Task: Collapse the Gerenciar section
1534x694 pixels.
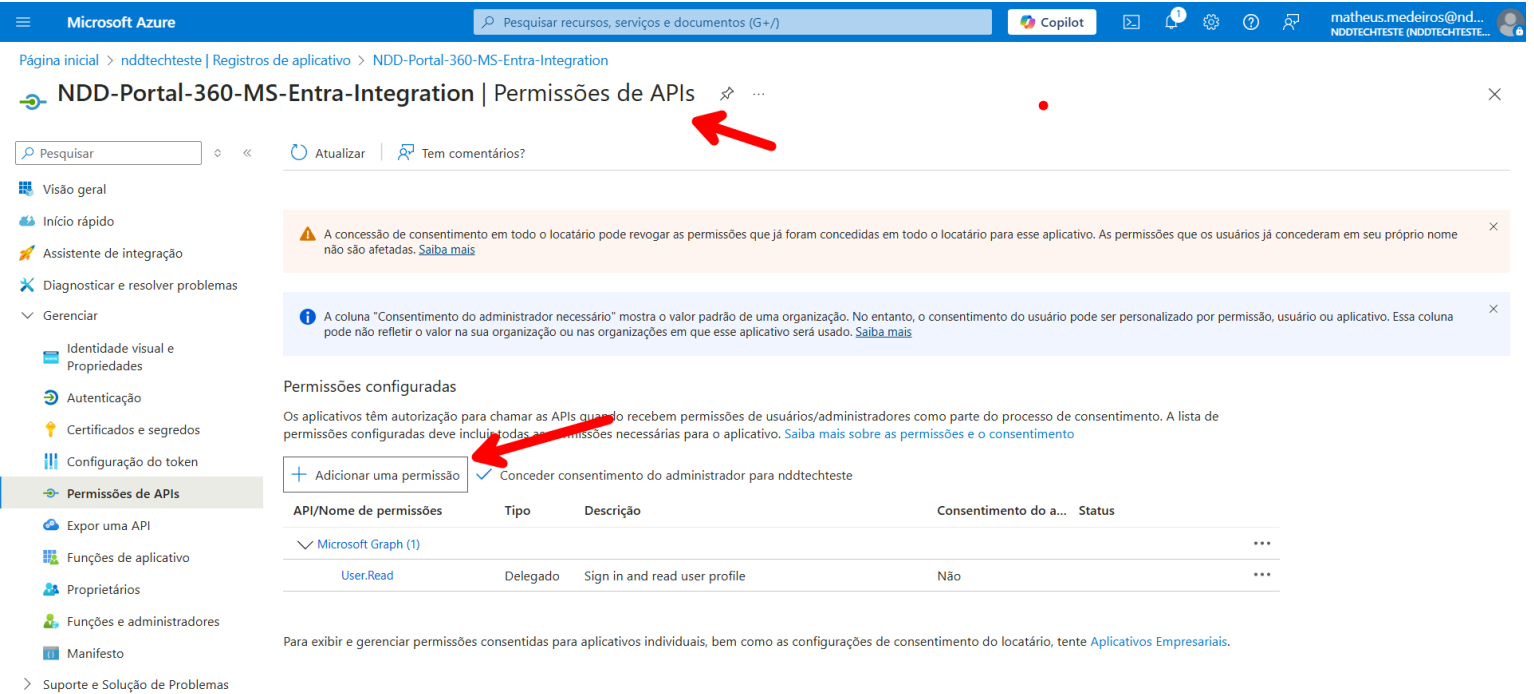Action: click(x=27, y=316)
